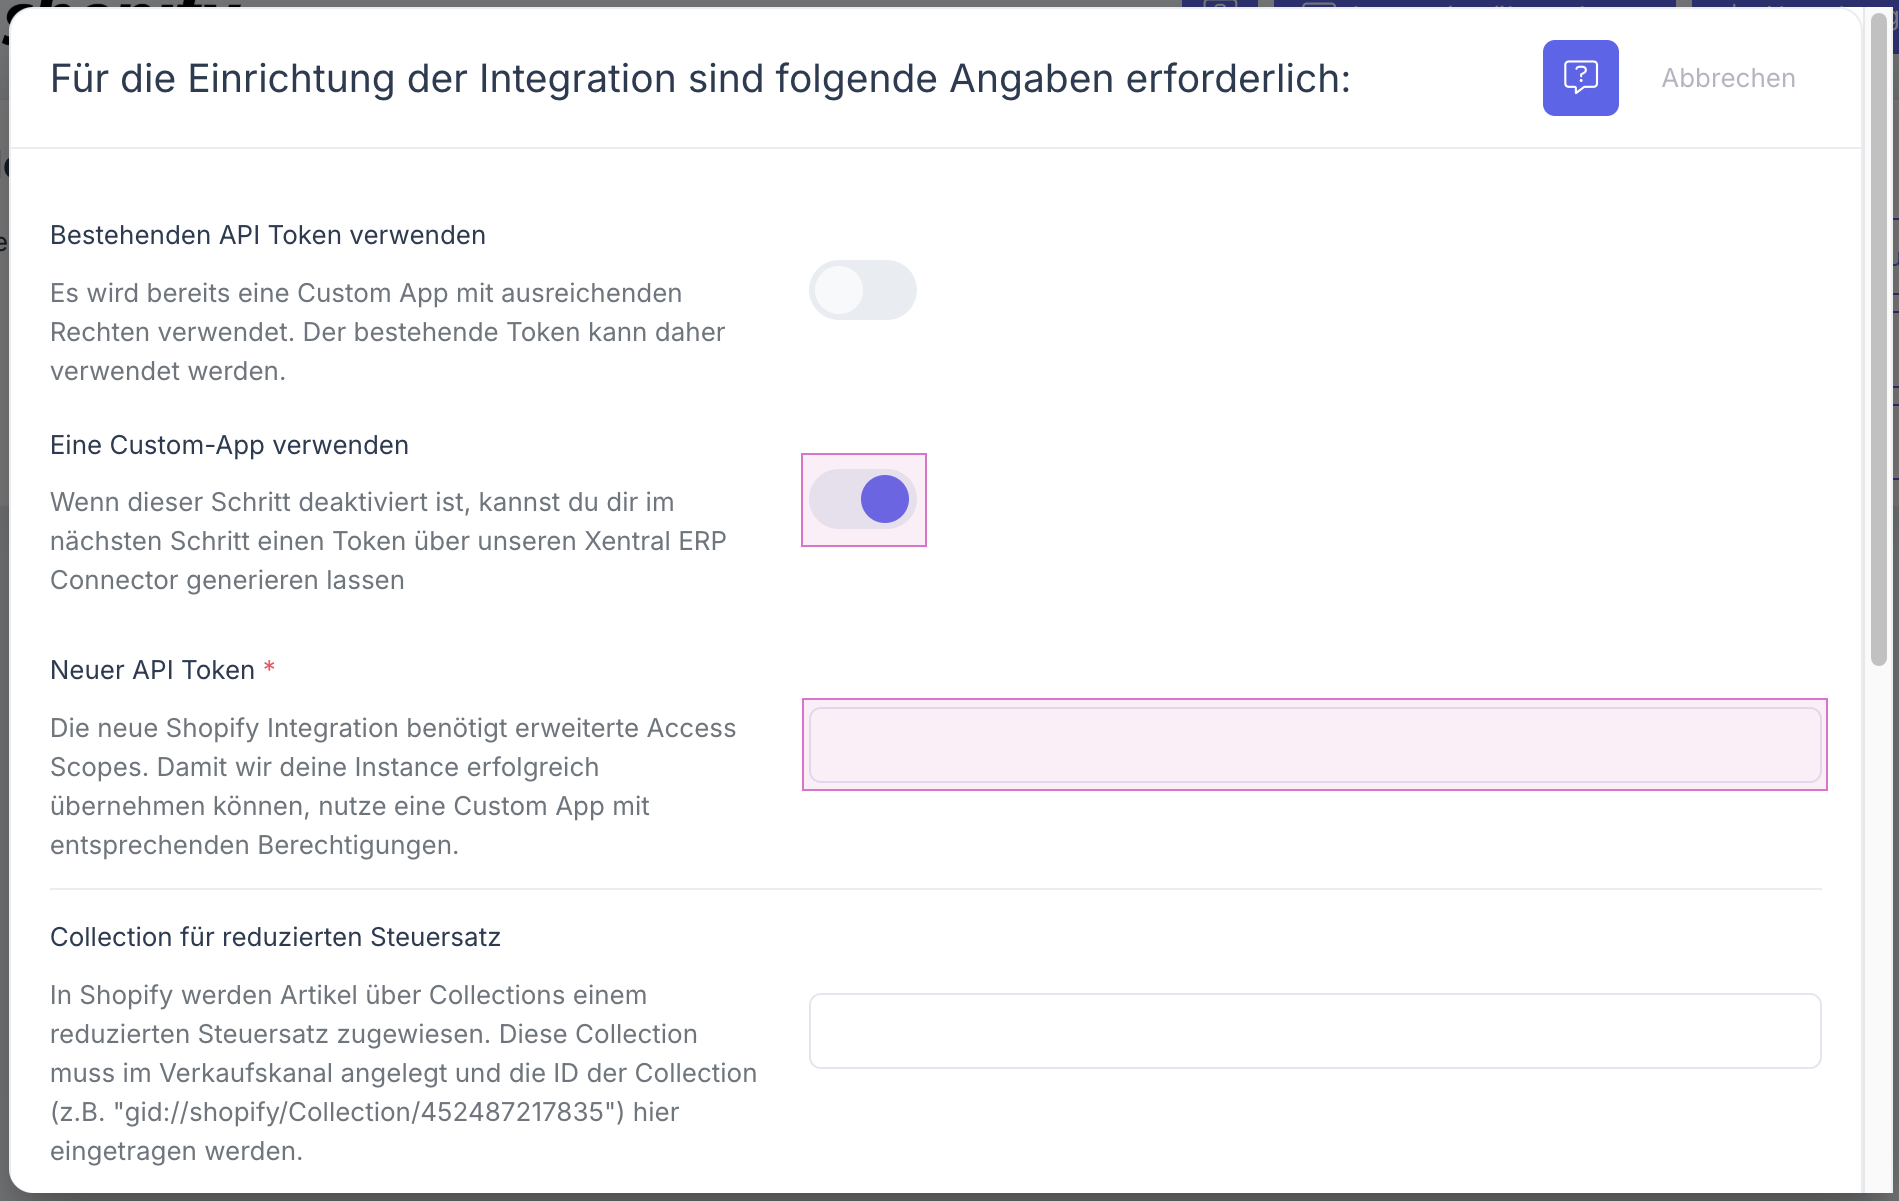The width and height of the screenshot is (1899, 1201).
Task: Click the erweiterte Access Scopes description text
Action: [x=393, y=786]
